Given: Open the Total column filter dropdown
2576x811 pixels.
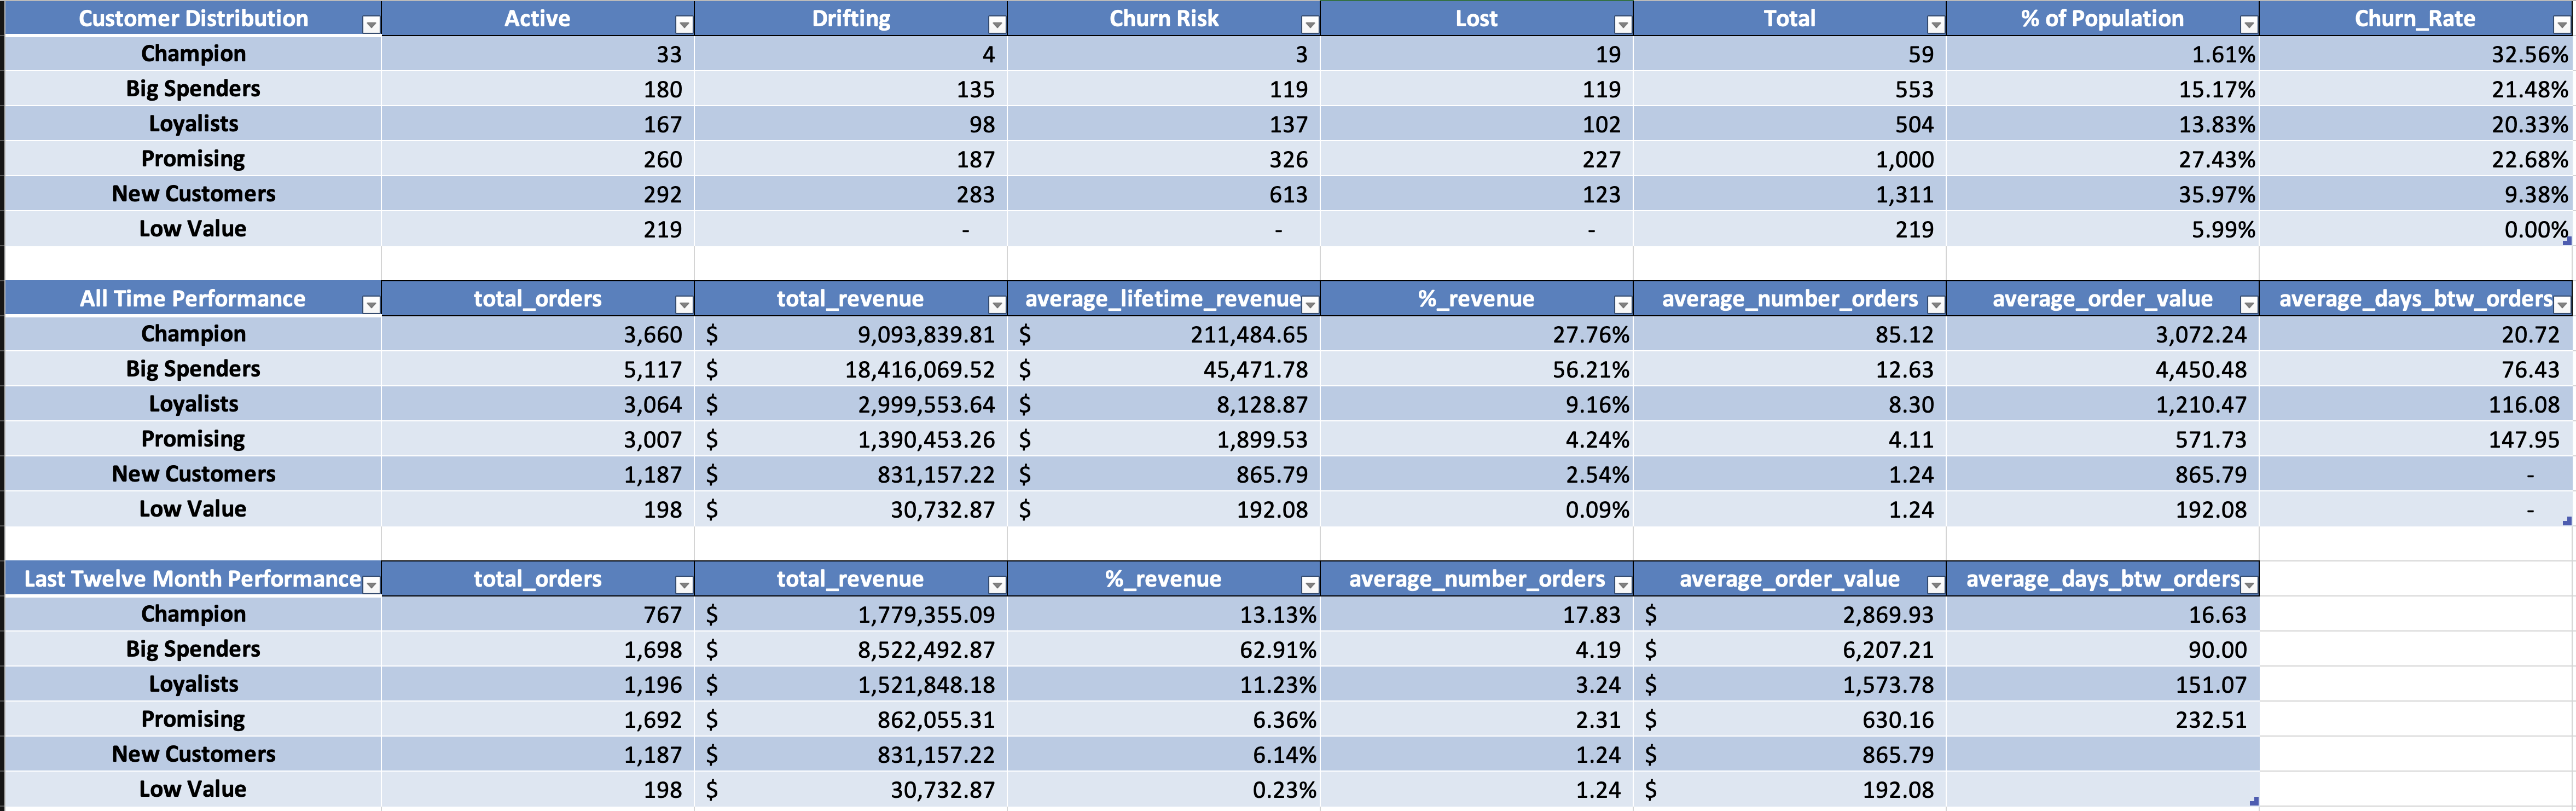Looking at the screenshot, I should [1936, 25].
